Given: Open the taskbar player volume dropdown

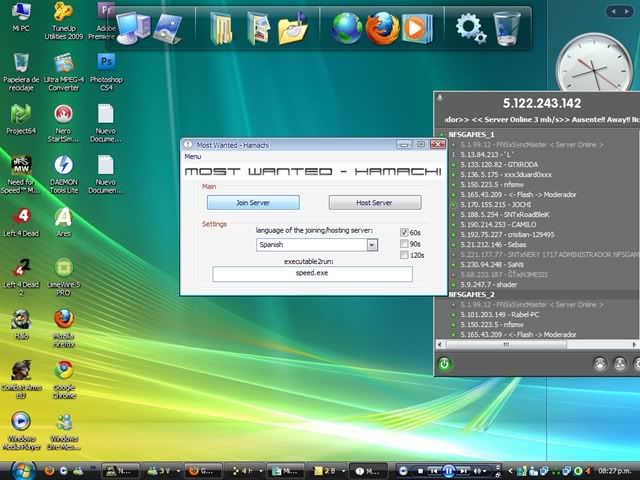Looking at the screenshot, I should coord(484,471).
